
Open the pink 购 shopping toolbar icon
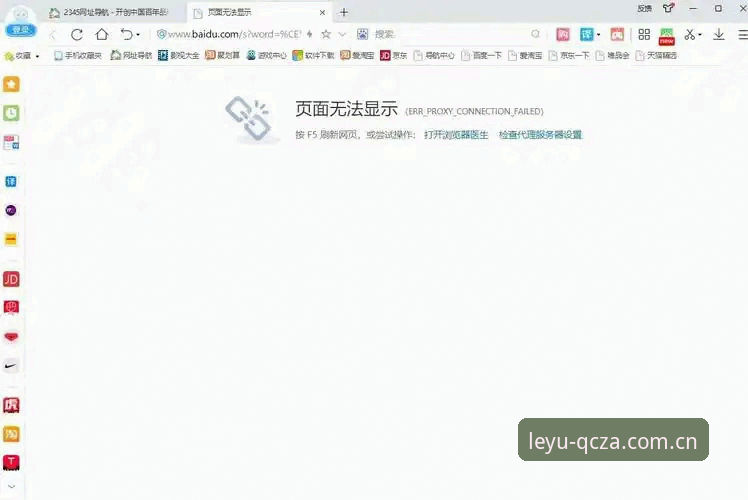[x=563, y=34]
